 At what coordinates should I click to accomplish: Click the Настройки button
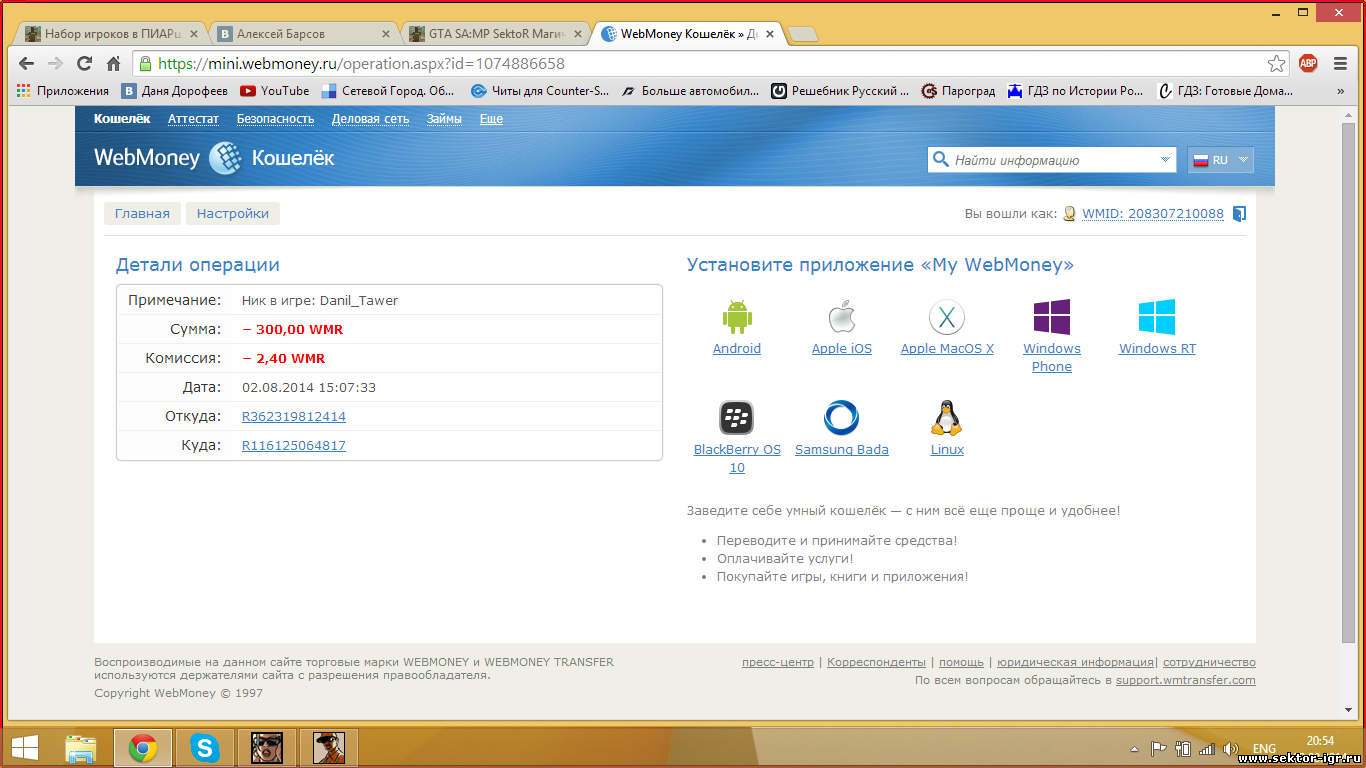pos(233,213)
